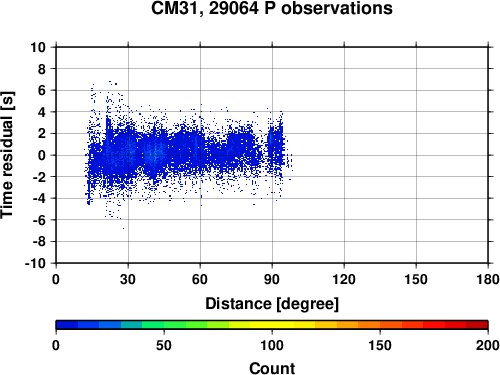Select the yellow segment near 100 on colorbar

(272, 325)
